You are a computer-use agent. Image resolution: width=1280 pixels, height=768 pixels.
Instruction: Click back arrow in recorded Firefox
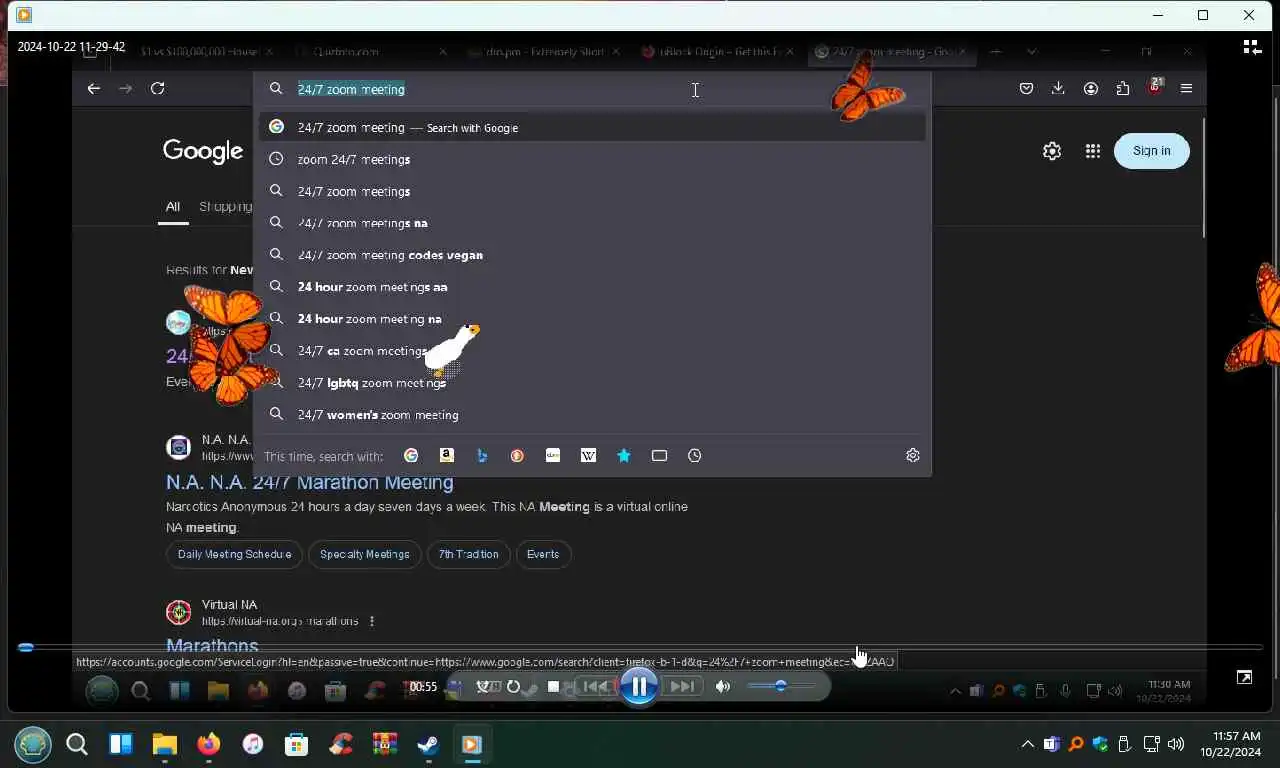click(93, 89)
